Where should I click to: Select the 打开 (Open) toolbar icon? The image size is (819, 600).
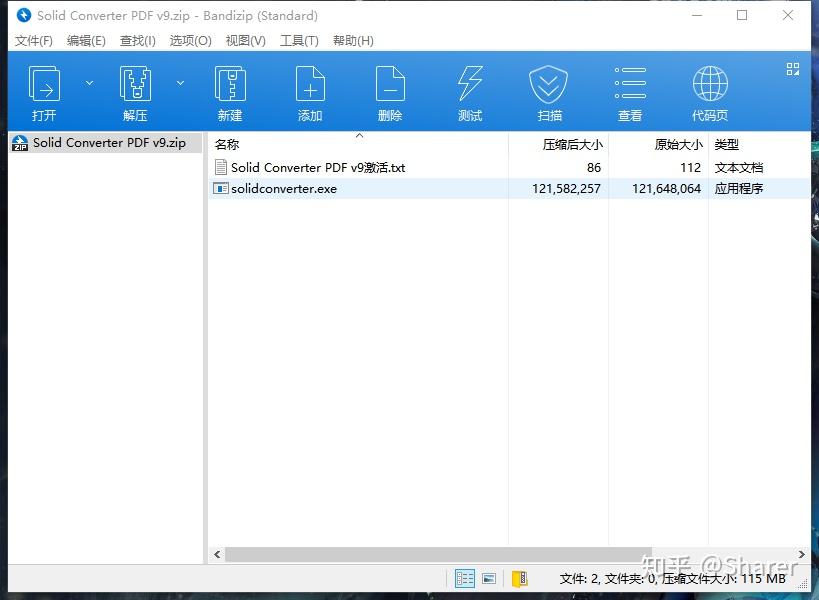44,90
